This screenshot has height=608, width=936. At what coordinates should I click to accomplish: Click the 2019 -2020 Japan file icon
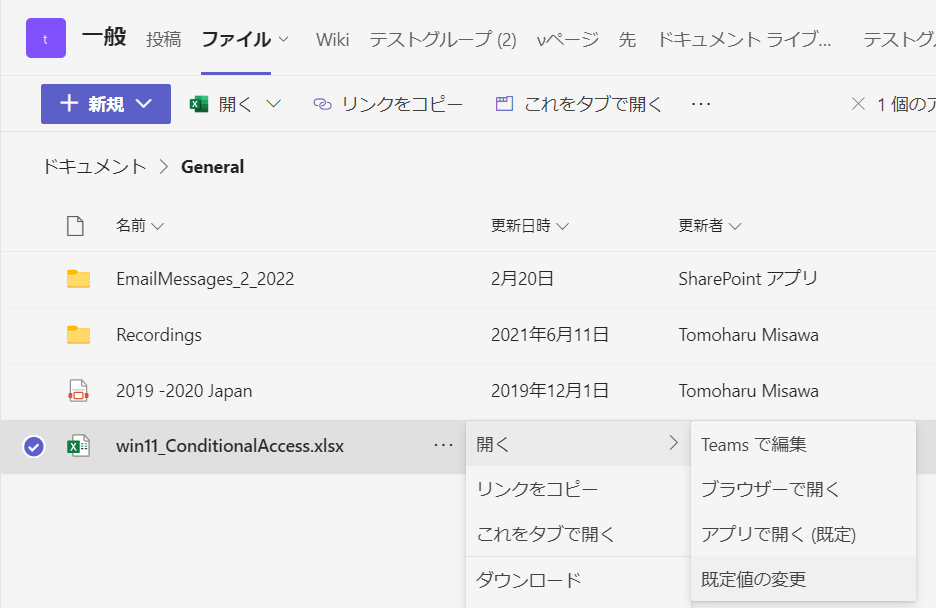tap(78, 391)
